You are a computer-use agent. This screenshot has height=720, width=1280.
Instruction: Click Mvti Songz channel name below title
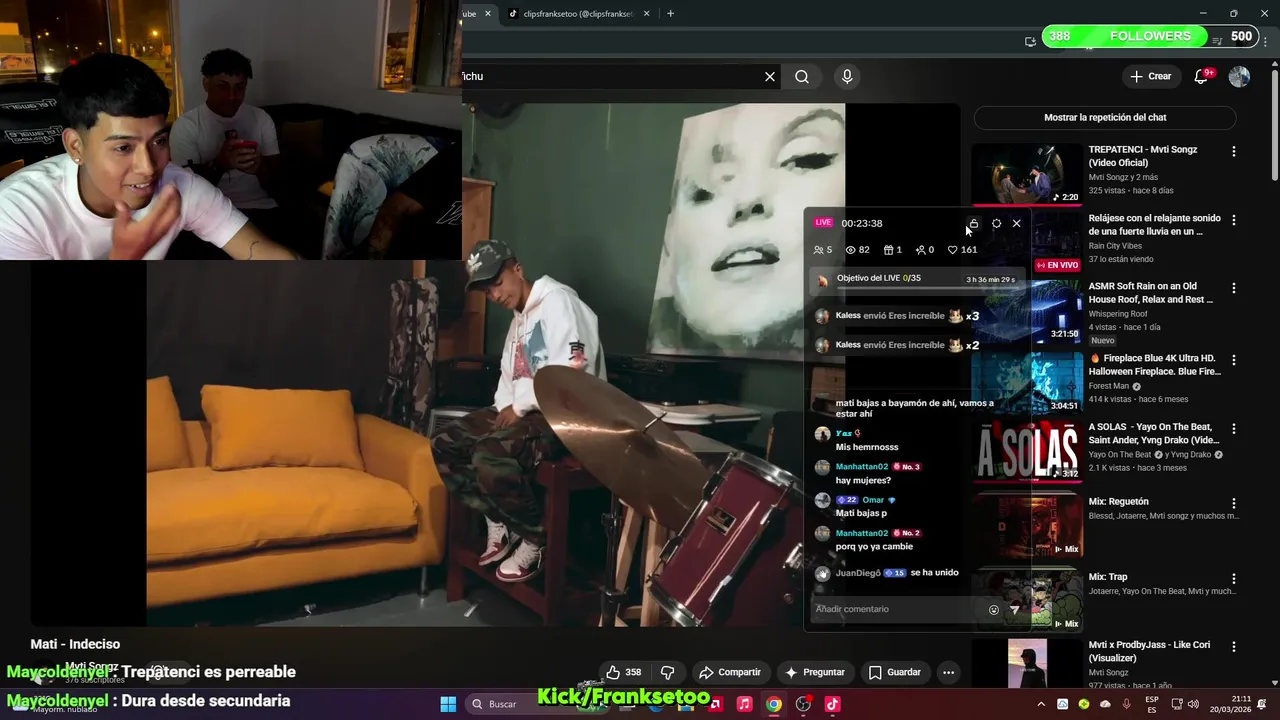[92, 665]
